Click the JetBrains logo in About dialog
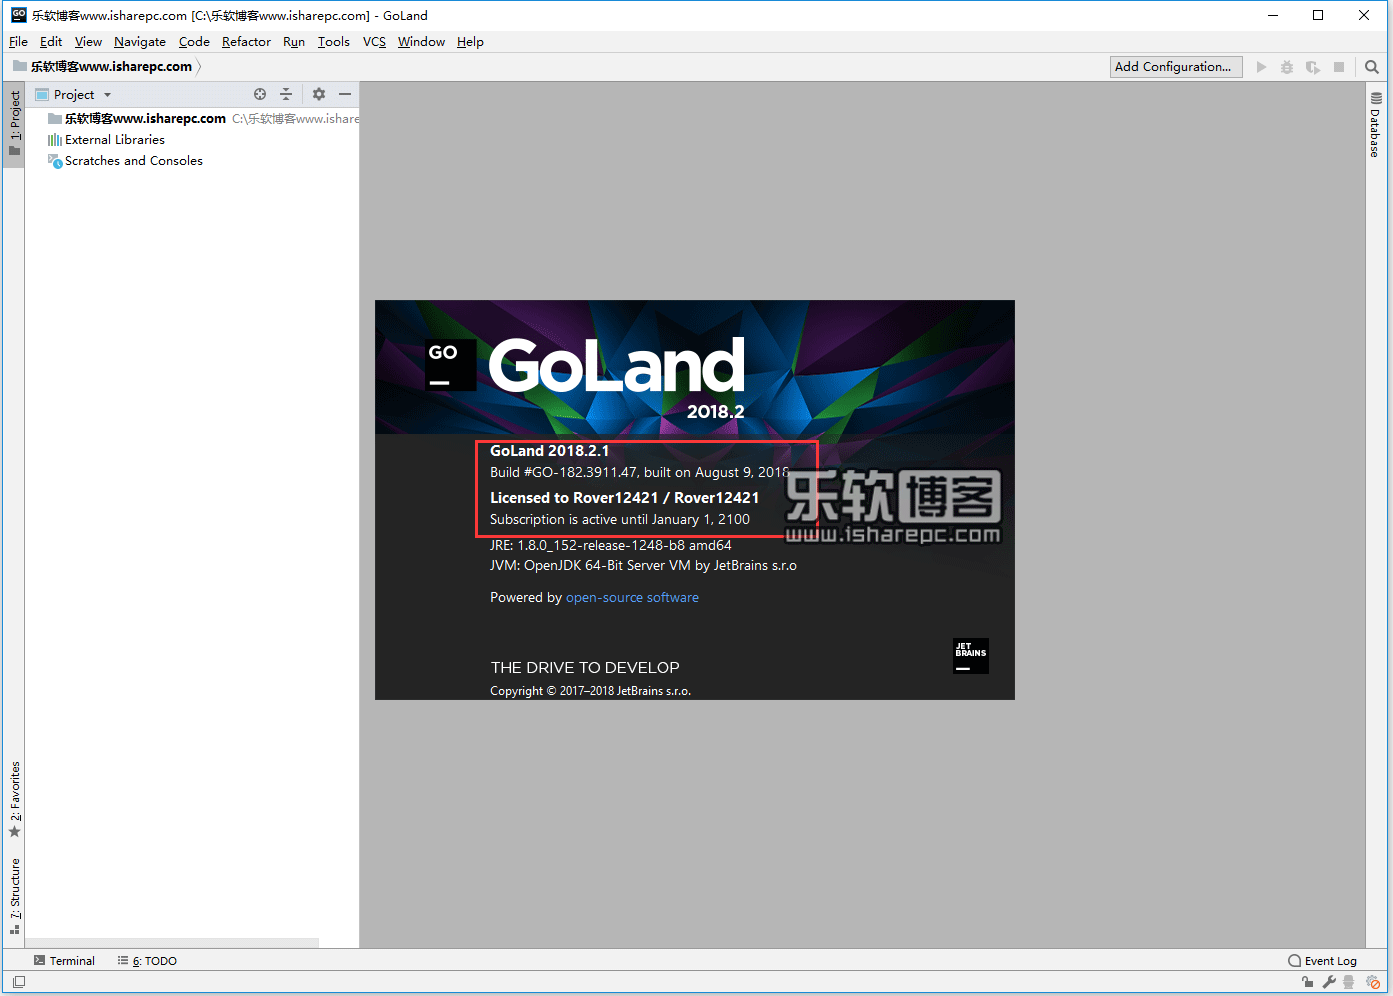The image size is (1393, 996). (971, 656)
